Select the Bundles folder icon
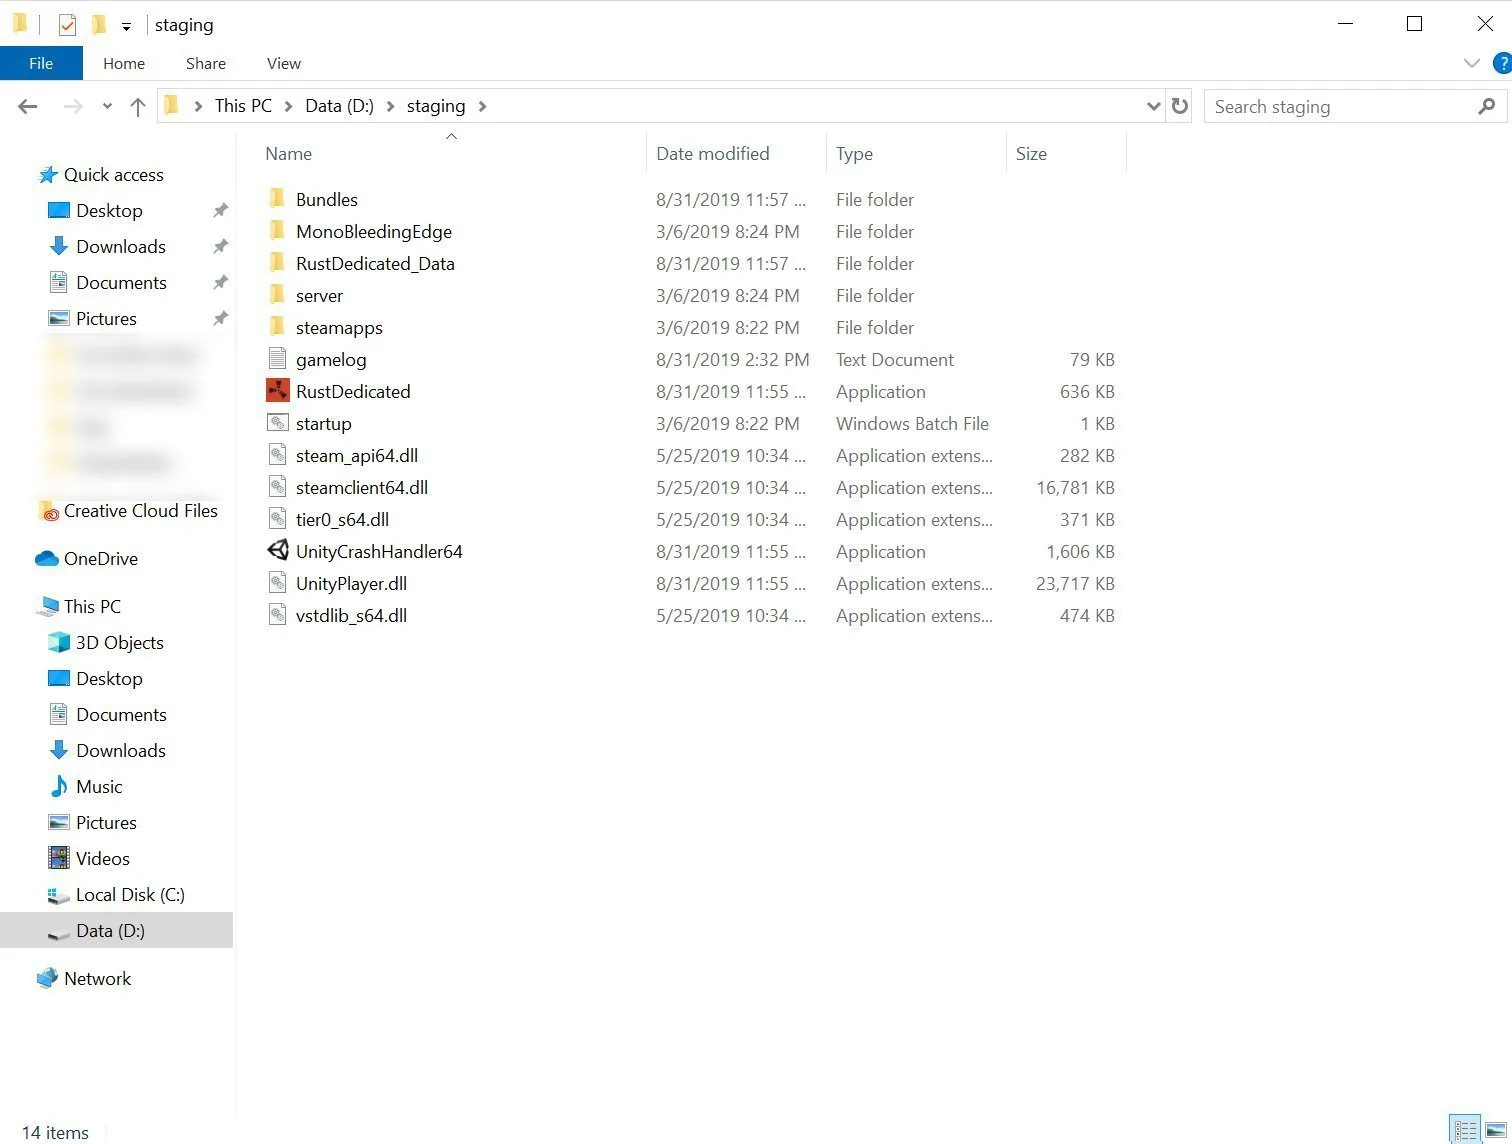Screen dimensions: 1512x1144 pyautogui.click(x=277, y=199)
